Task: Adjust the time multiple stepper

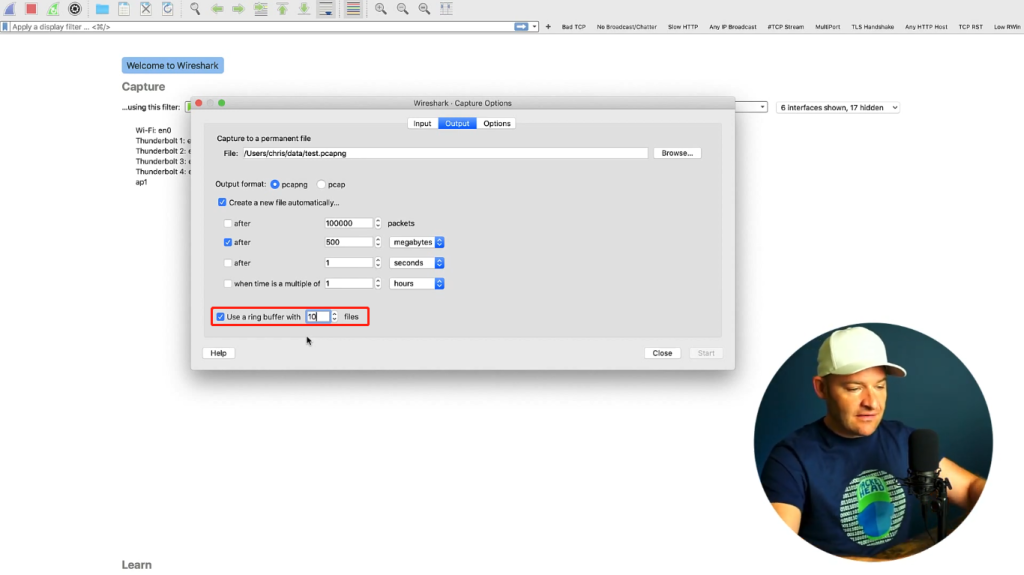Action: click(x=378, y=284)
